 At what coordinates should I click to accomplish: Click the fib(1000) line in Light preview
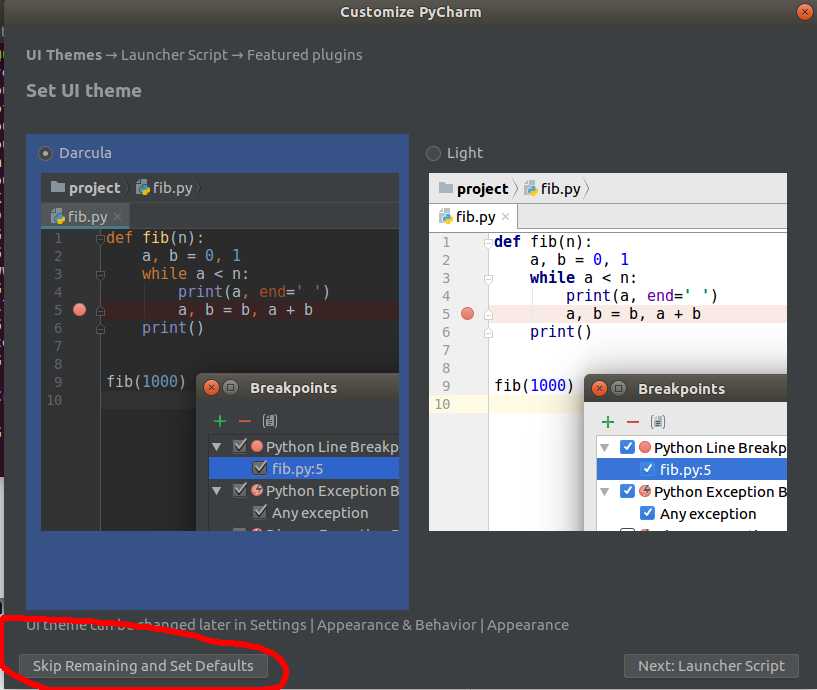[x=534, y=386]
